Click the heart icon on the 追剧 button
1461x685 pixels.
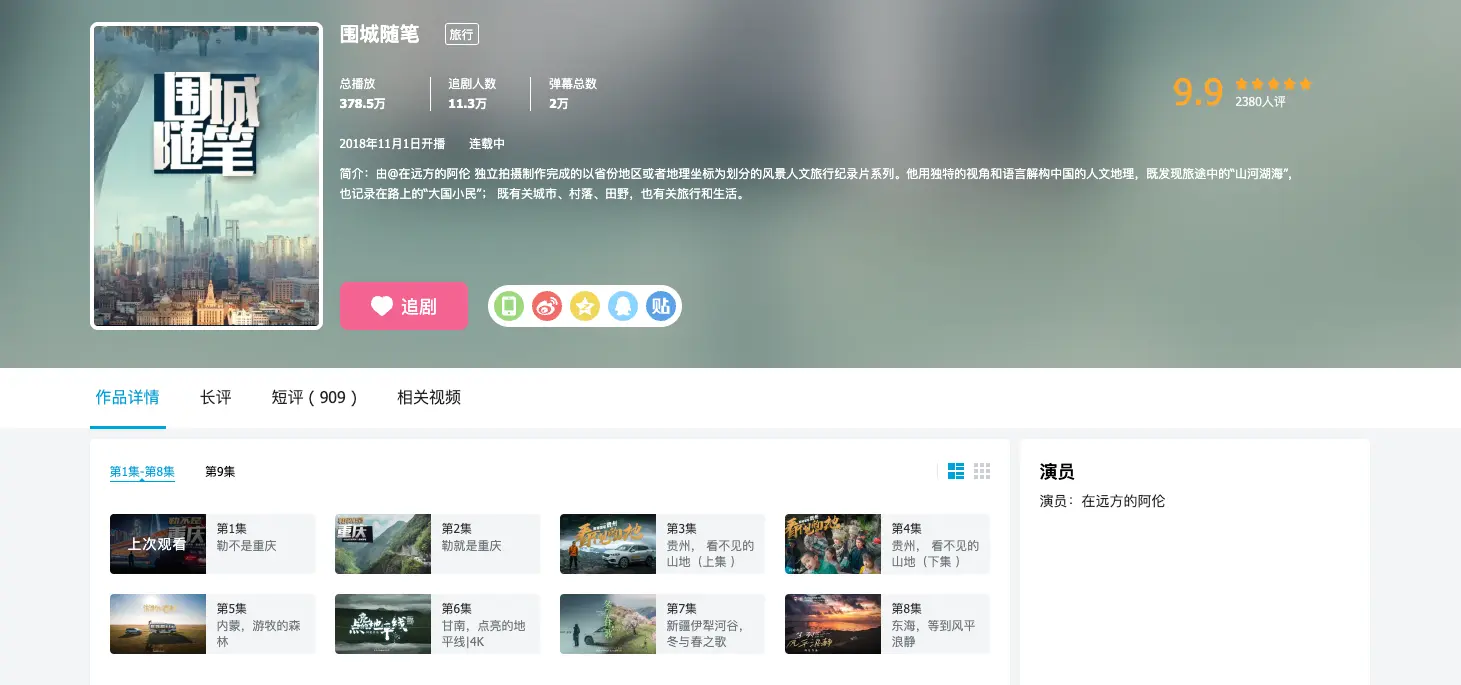coord(383,306)
